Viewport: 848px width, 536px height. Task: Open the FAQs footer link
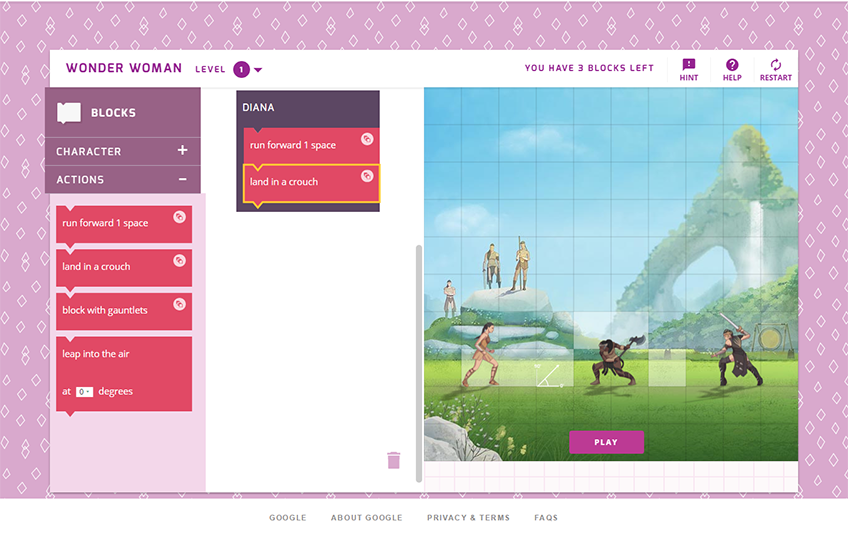(546, 518)
